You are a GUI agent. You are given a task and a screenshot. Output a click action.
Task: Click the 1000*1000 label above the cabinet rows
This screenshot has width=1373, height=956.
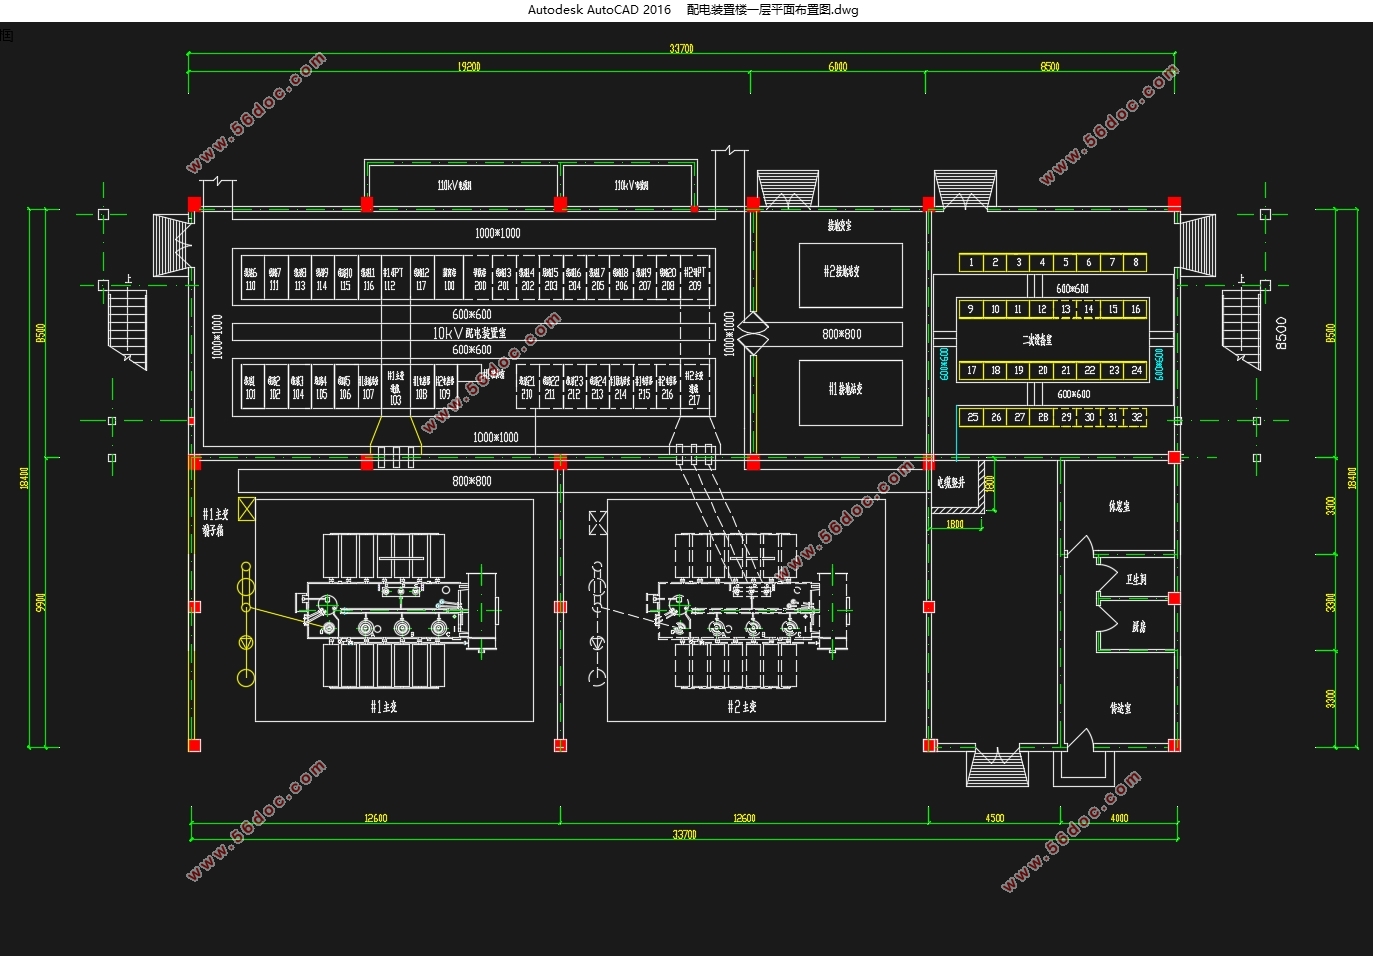click(x=497, y=233)
